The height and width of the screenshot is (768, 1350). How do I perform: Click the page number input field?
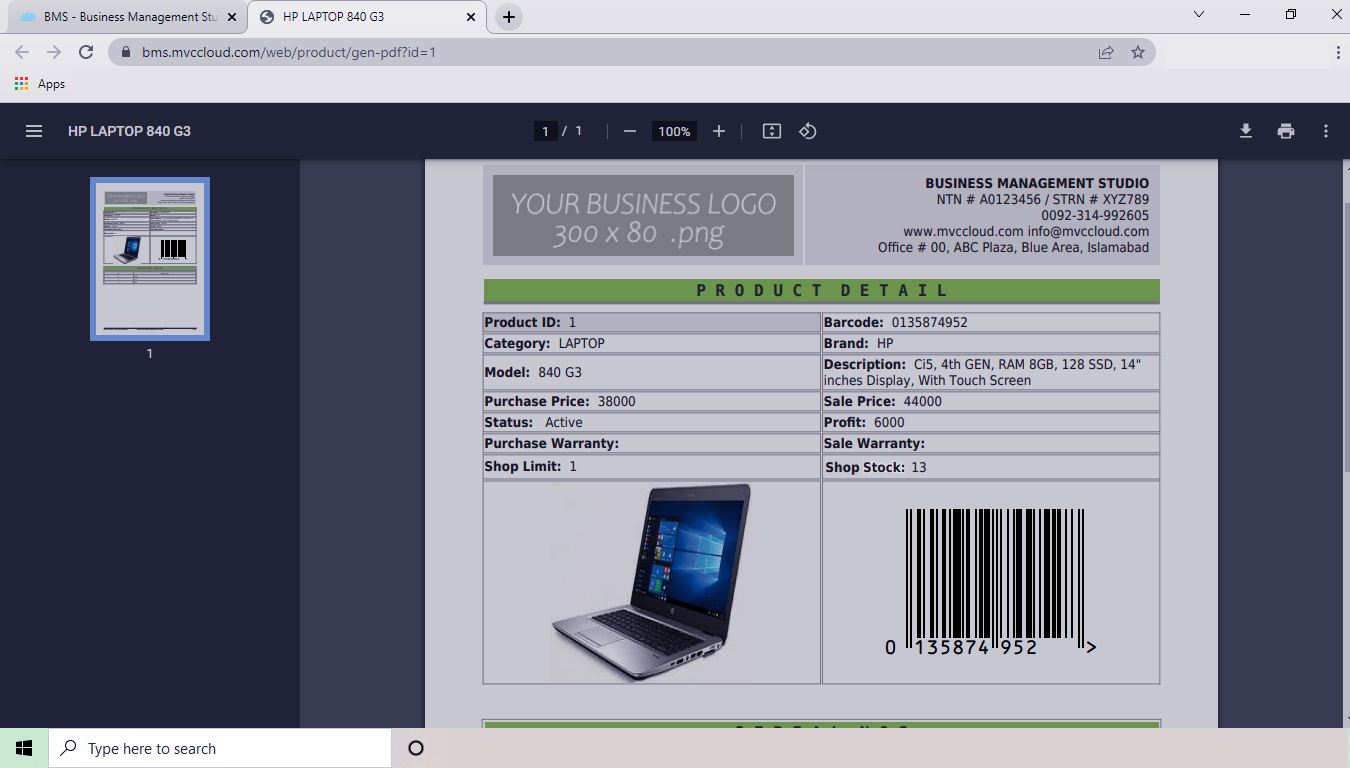[x=545, y=131]
